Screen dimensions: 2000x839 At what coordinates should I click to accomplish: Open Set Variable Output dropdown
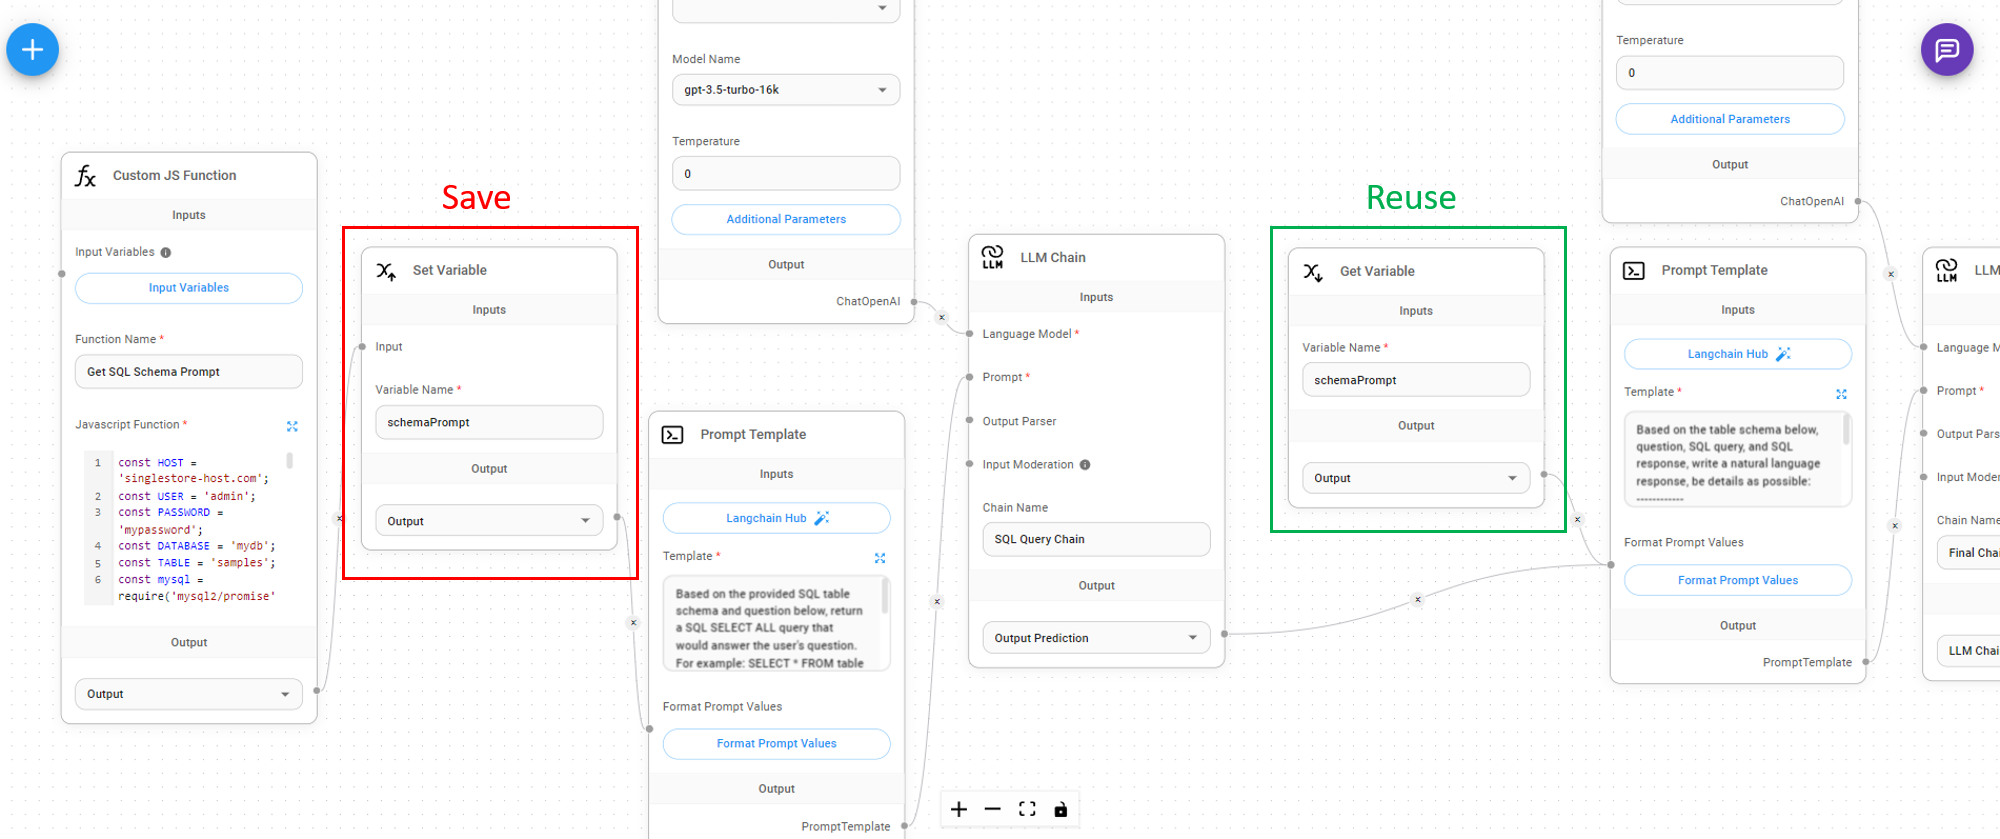coord(488,521)
